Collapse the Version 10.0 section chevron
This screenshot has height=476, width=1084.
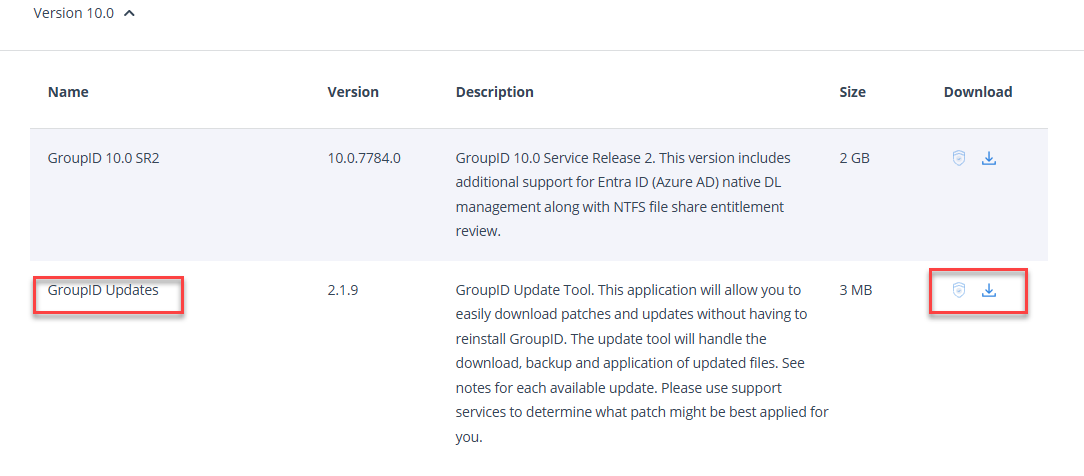click(130, 15)
